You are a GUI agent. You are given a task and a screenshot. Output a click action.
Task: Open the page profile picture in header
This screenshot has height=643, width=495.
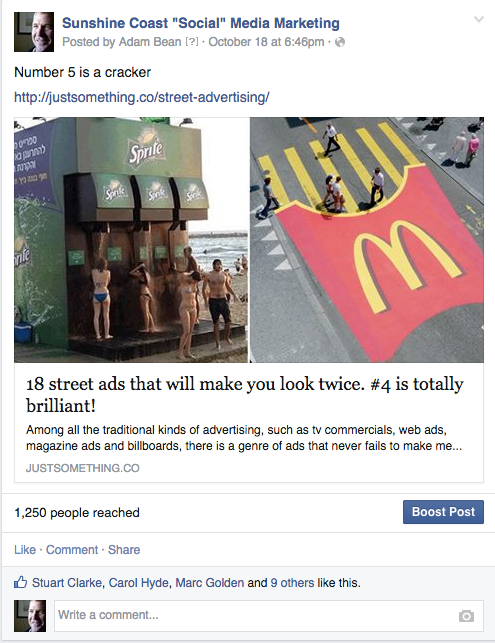click(x=34, y=32)
